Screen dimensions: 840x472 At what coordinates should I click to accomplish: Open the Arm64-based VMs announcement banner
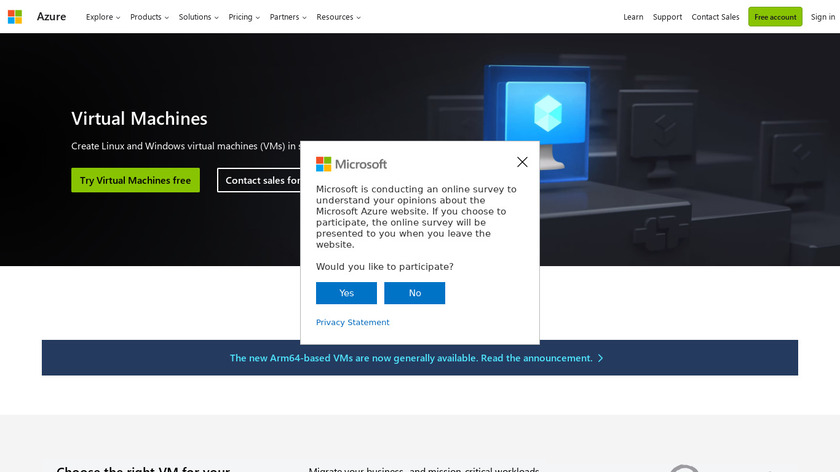coord(420,358)
